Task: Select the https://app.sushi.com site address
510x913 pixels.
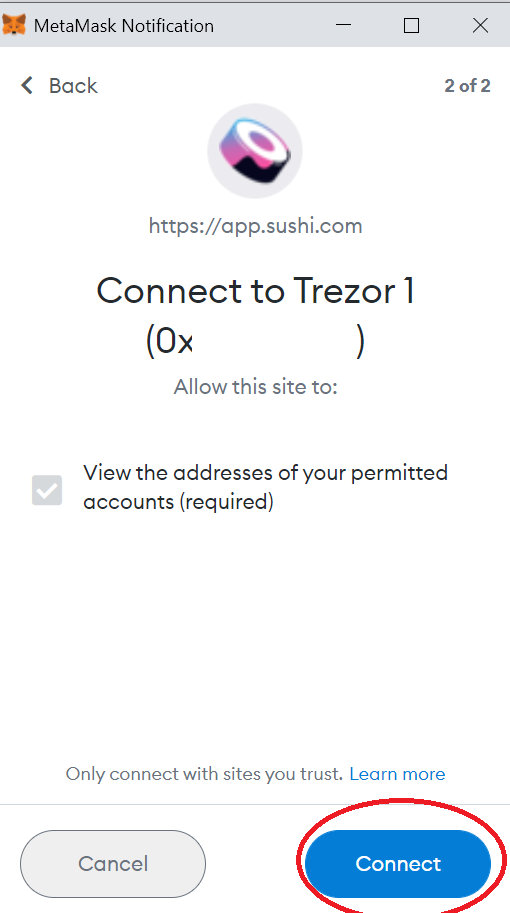Action: click(x=256, y=225)
